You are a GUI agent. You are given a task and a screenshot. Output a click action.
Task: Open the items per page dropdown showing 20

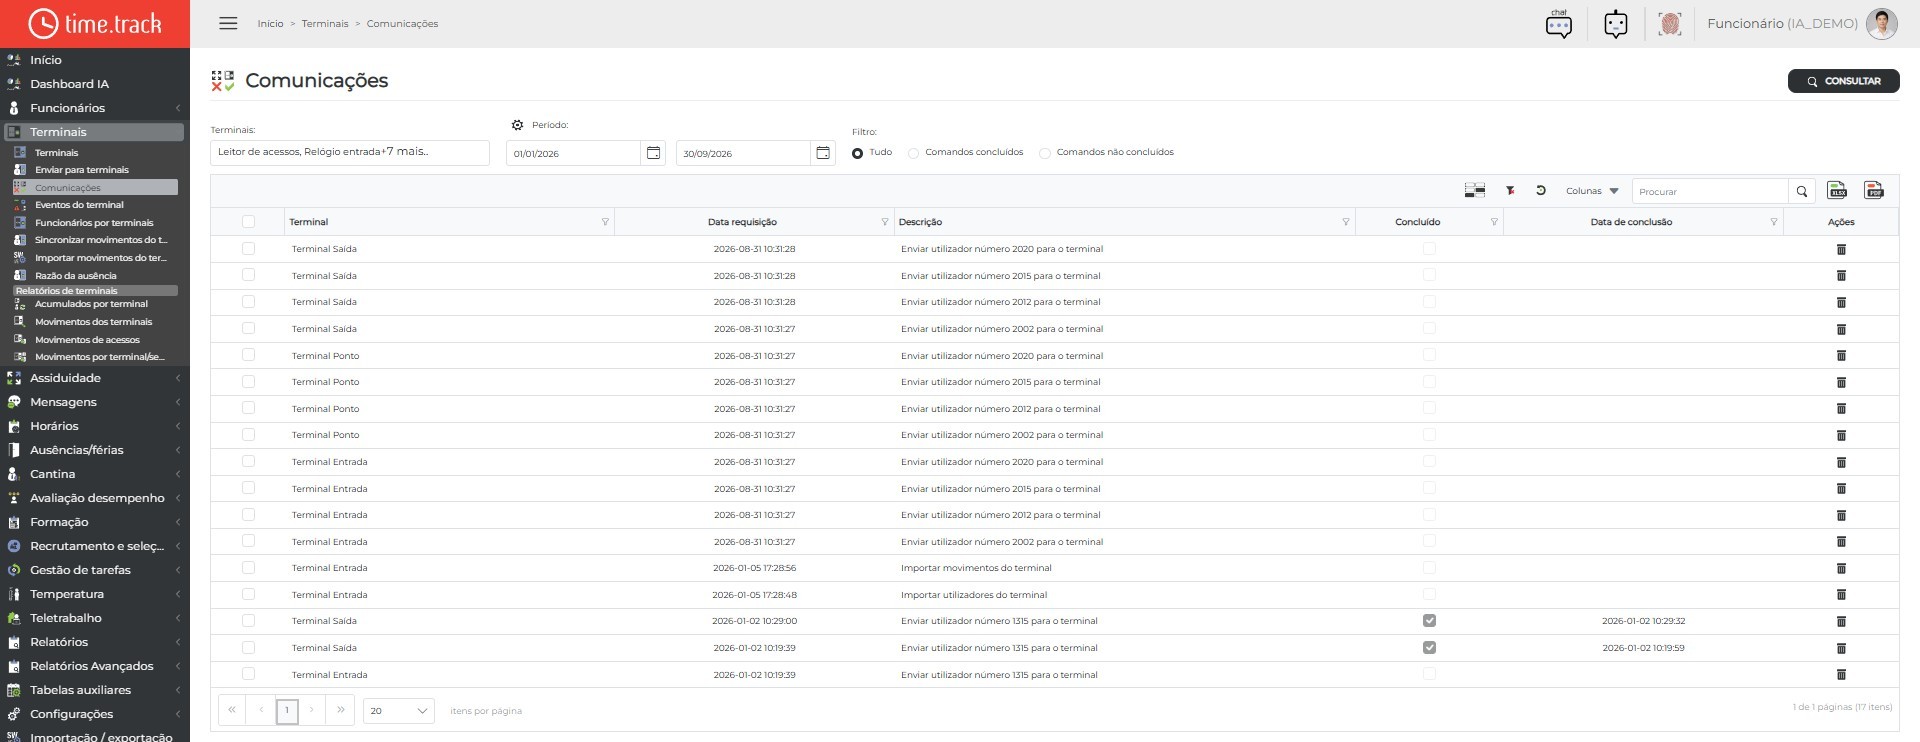tap(398, 710)
